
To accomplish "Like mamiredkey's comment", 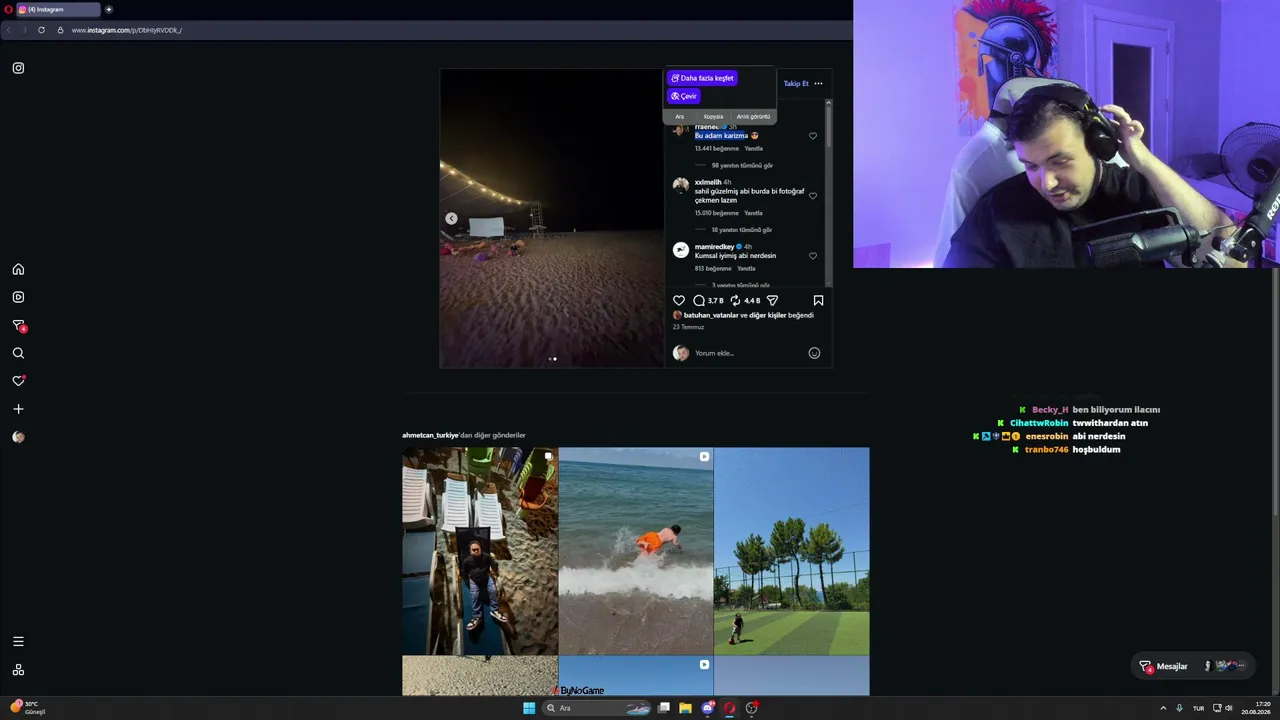I will coord(813,256).
